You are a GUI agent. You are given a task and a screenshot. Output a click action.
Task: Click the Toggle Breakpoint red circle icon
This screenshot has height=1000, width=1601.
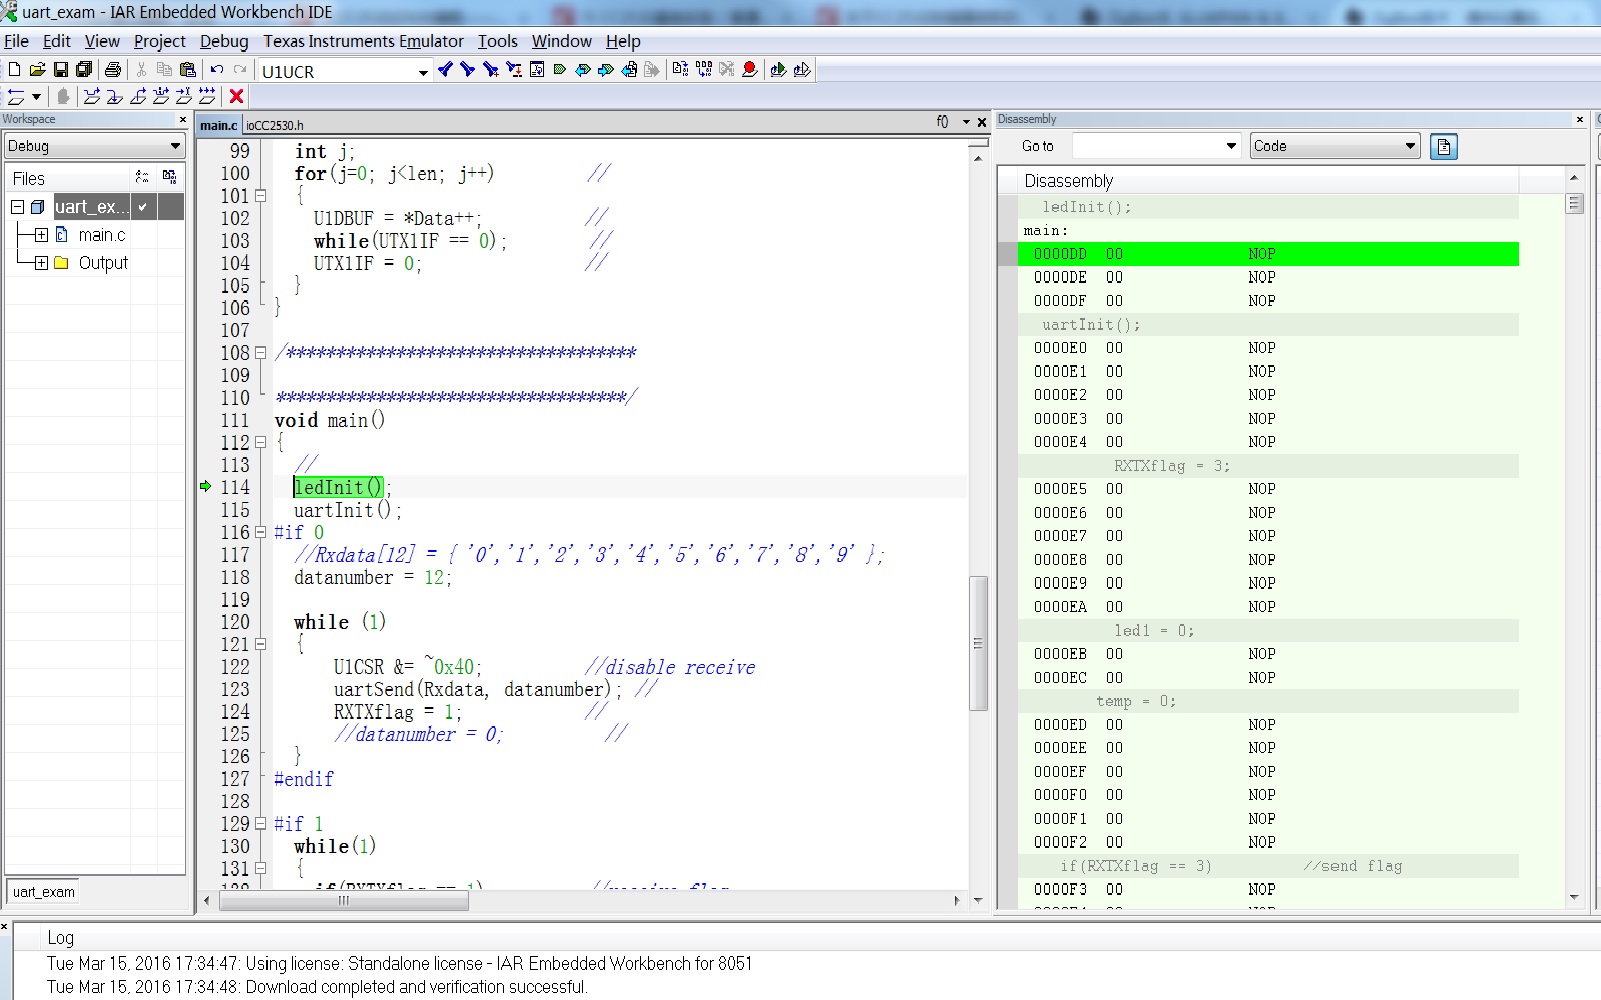coord(749,69)
